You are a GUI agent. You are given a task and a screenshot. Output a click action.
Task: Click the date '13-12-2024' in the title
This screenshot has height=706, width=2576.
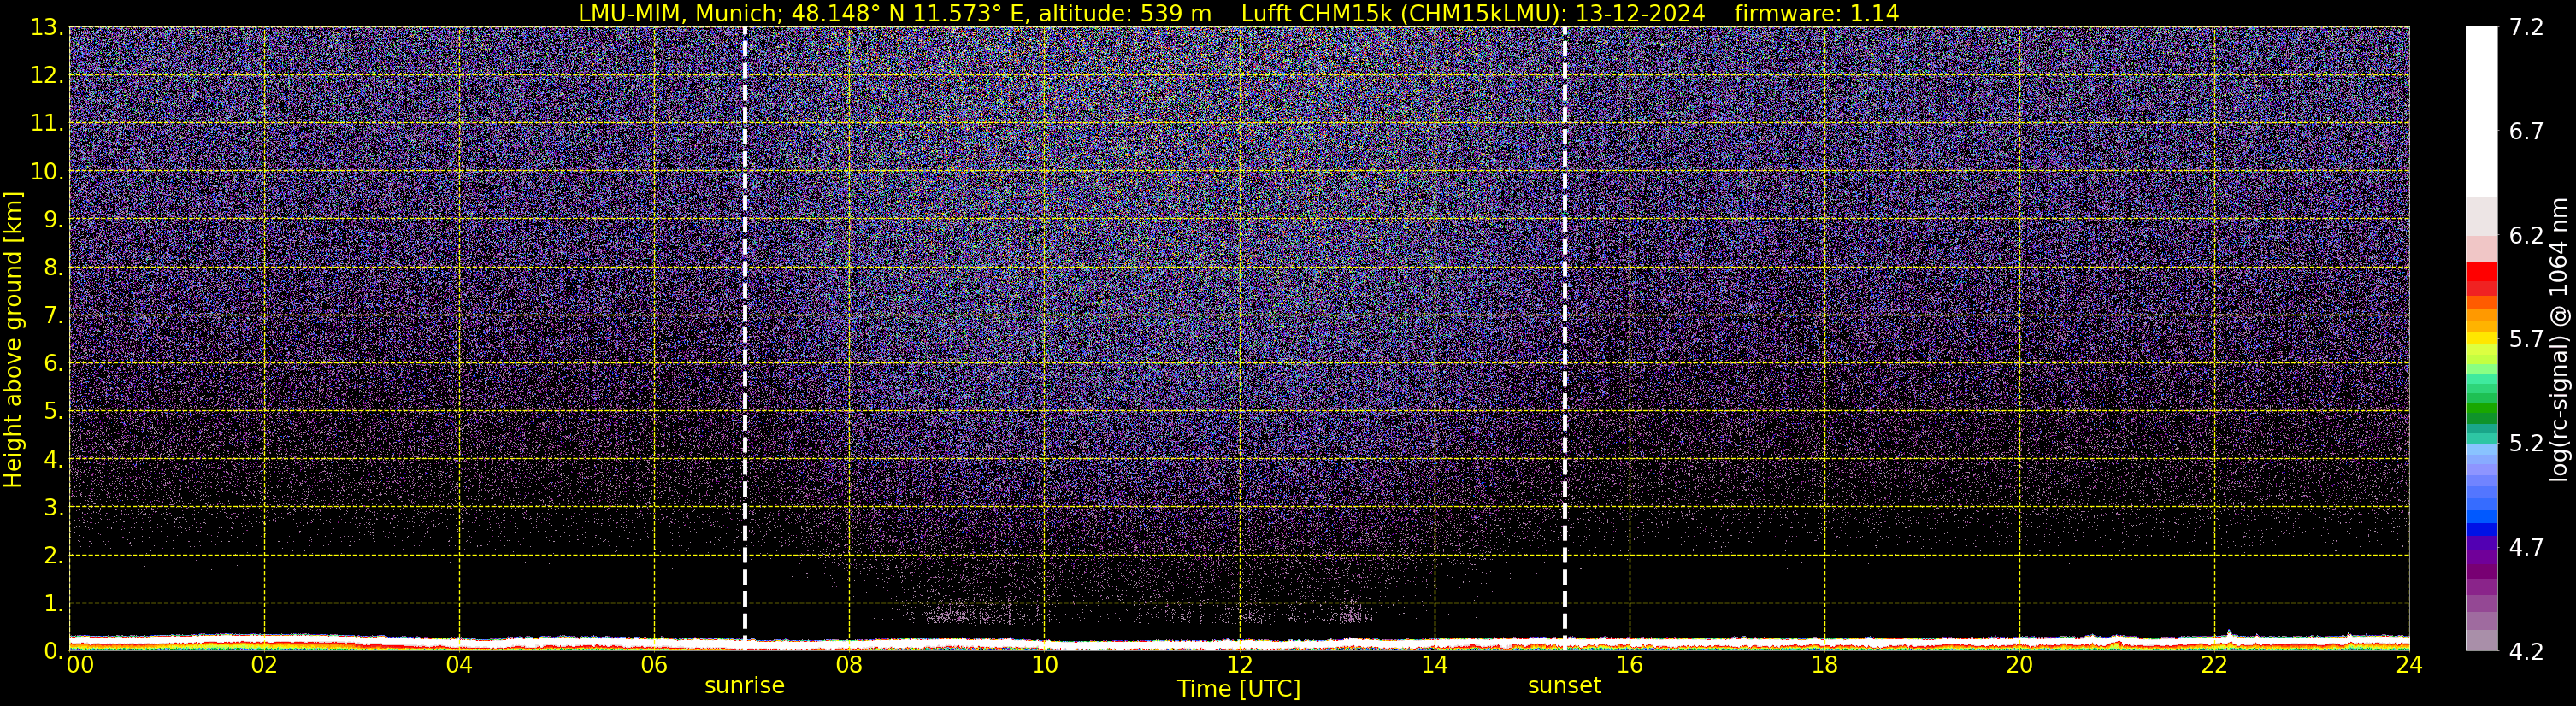click(1640, 13)
